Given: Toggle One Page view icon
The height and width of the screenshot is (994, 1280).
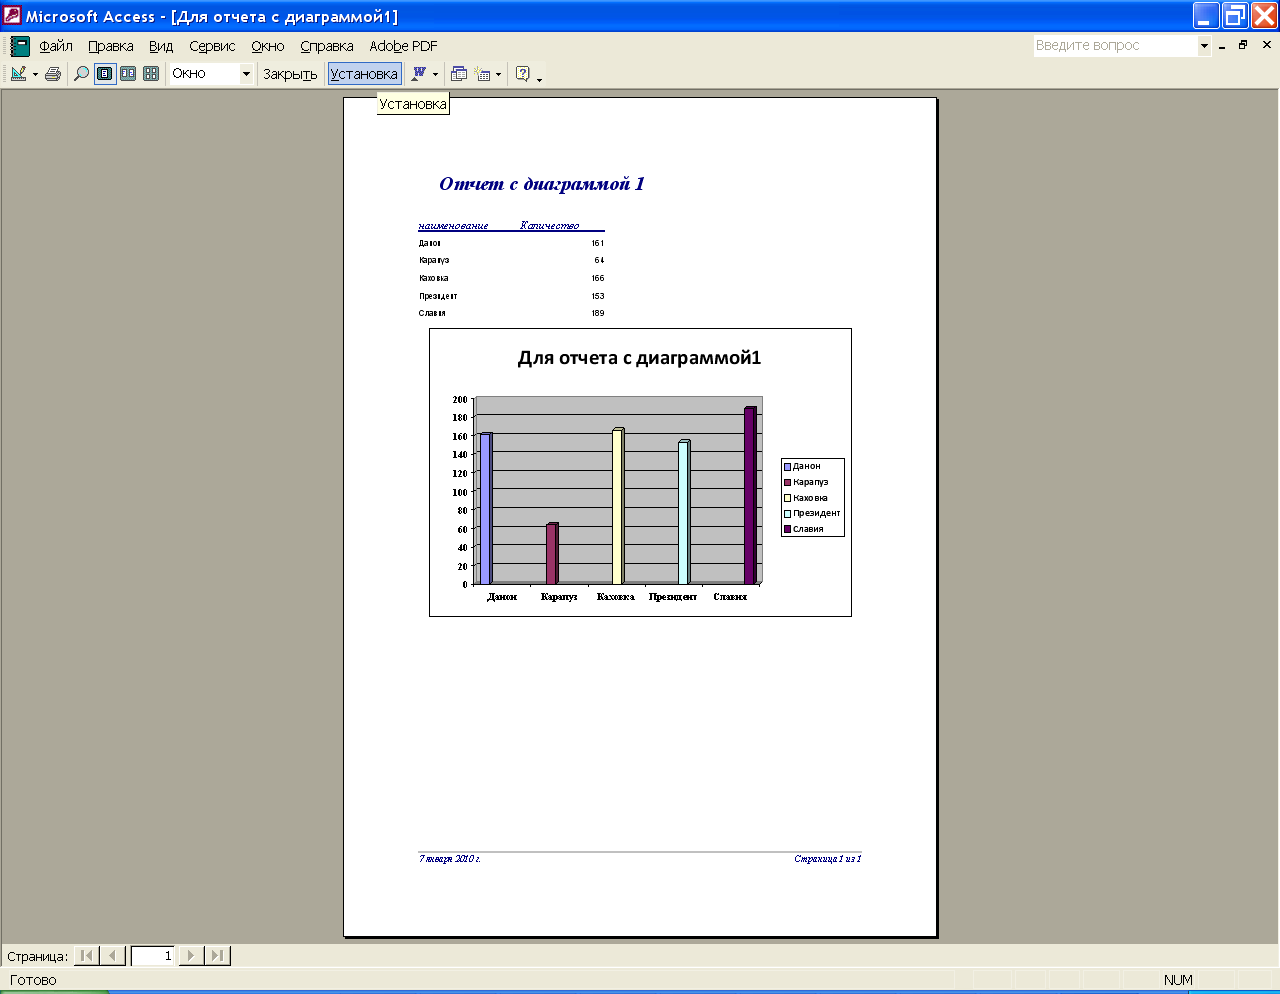Looking at the screenshot, I should pos(105,74).
